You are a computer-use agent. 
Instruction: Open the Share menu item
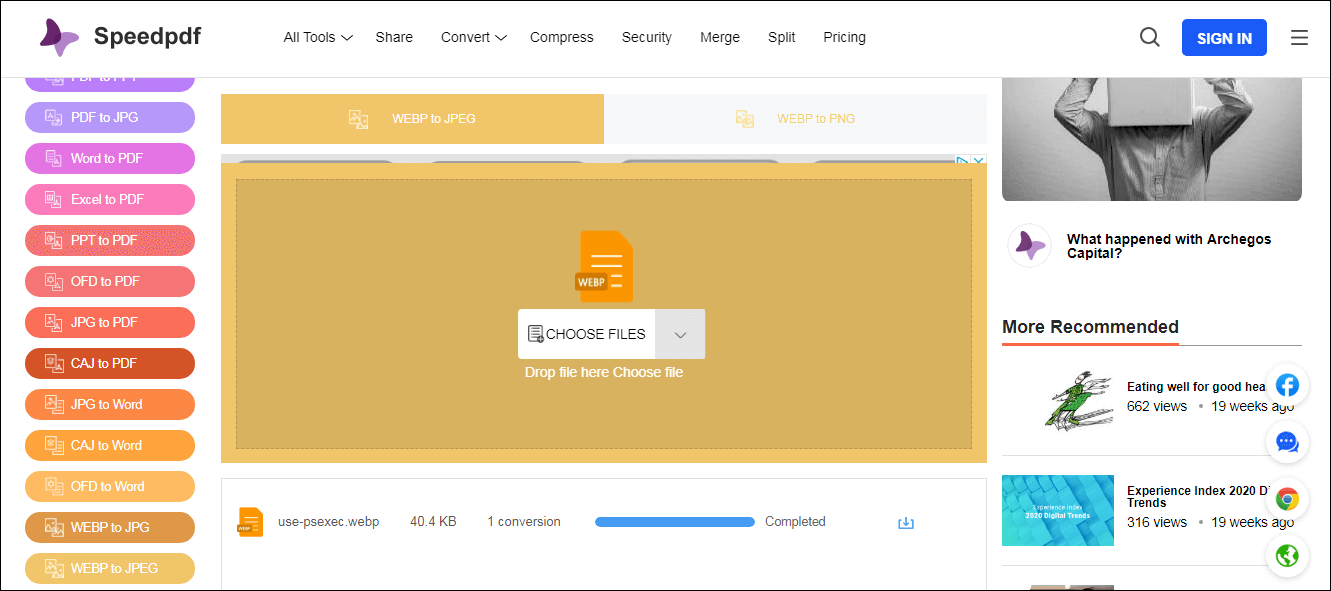394,37
